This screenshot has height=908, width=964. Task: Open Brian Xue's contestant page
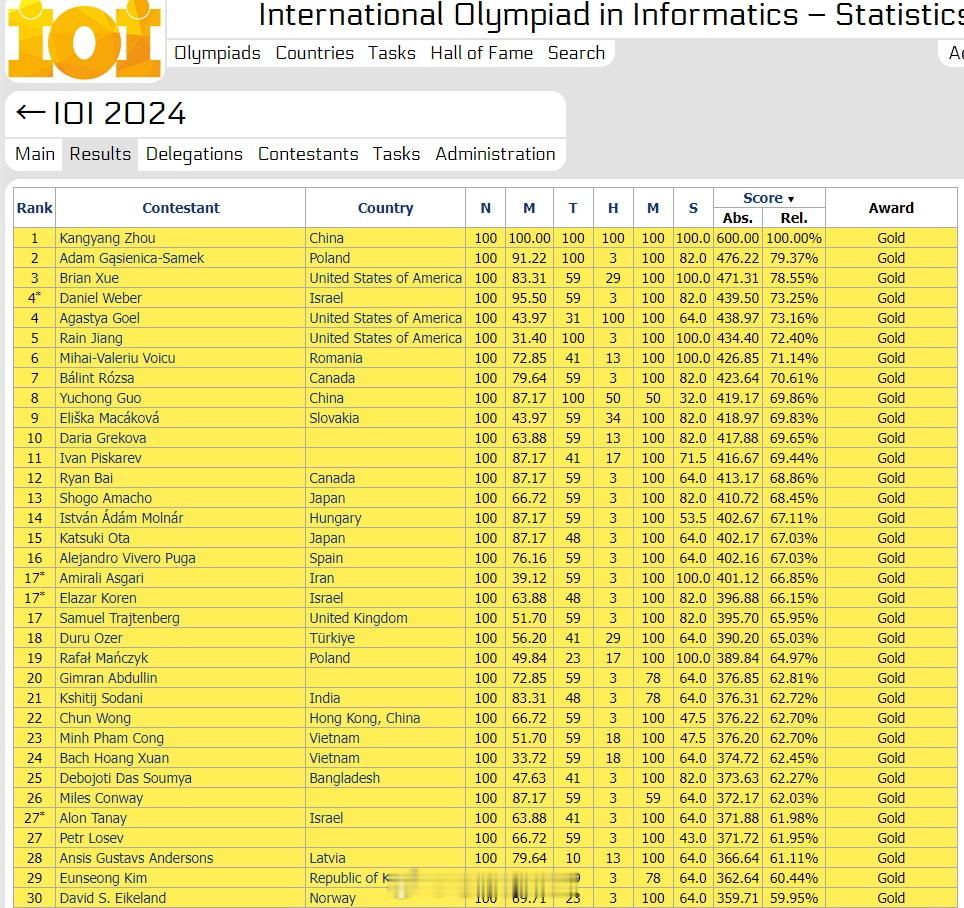coord(89,278)
